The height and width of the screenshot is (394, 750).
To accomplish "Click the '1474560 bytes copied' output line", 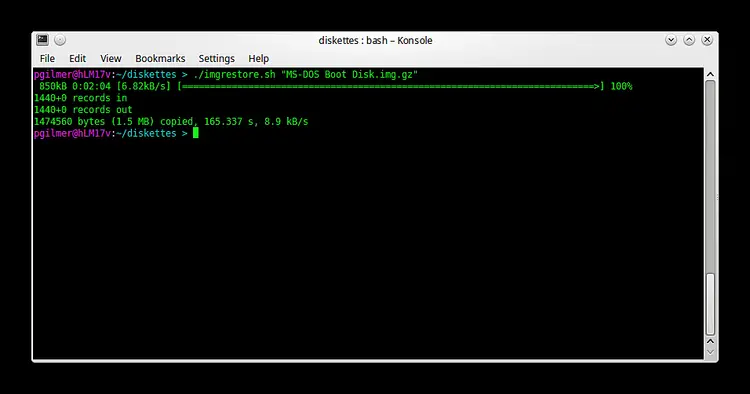I will 171,121.
